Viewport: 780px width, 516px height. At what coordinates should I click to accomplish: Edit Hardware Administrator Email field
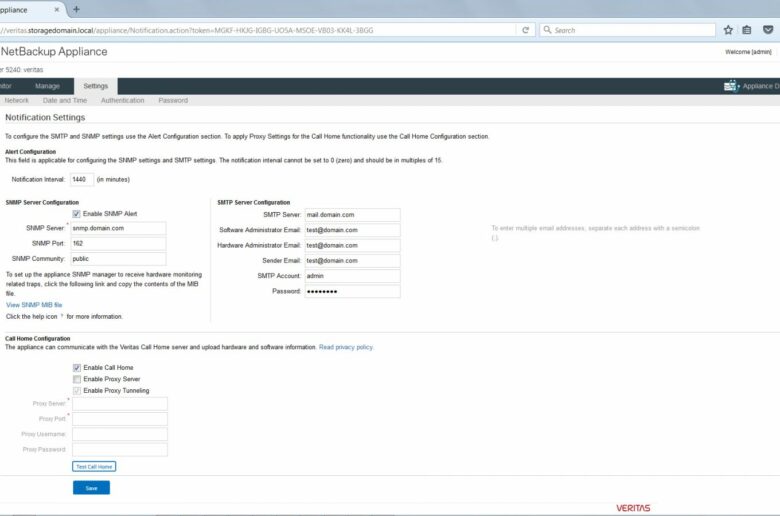(x=352, y=245)
